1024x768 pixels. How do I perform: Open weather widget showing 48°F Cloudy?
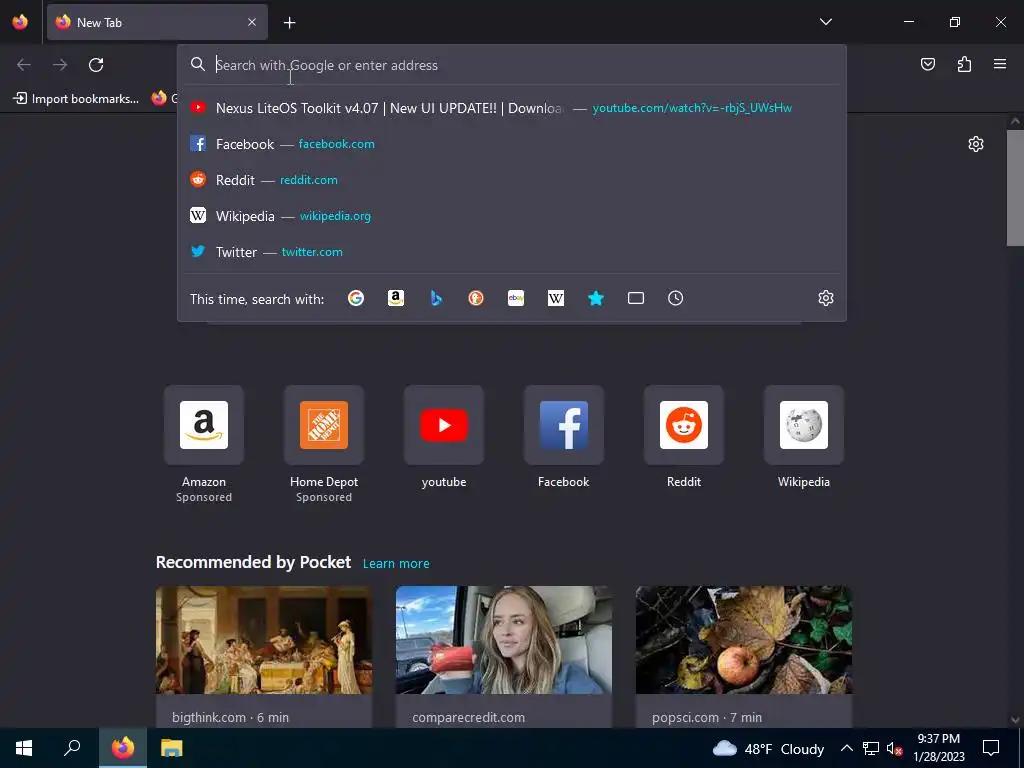[768, 748]
